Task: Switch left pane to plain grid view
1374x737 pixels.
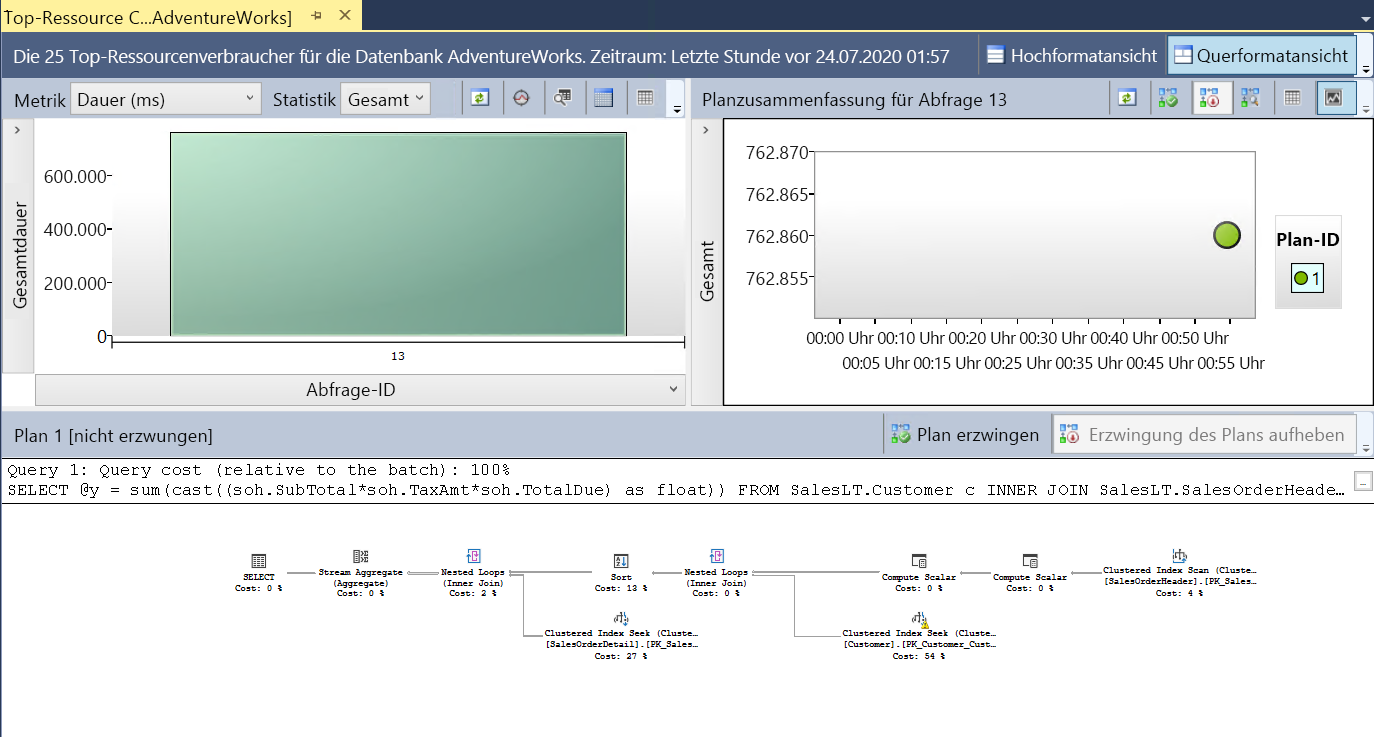Action: [x=645, y=98]
